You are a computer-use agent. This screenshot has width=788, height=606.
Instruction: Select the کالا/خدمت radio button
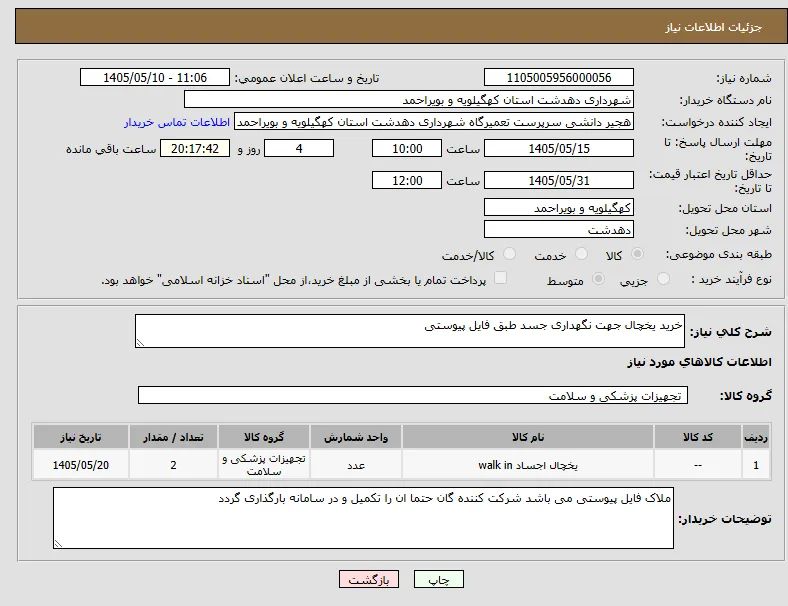(510, 254)
